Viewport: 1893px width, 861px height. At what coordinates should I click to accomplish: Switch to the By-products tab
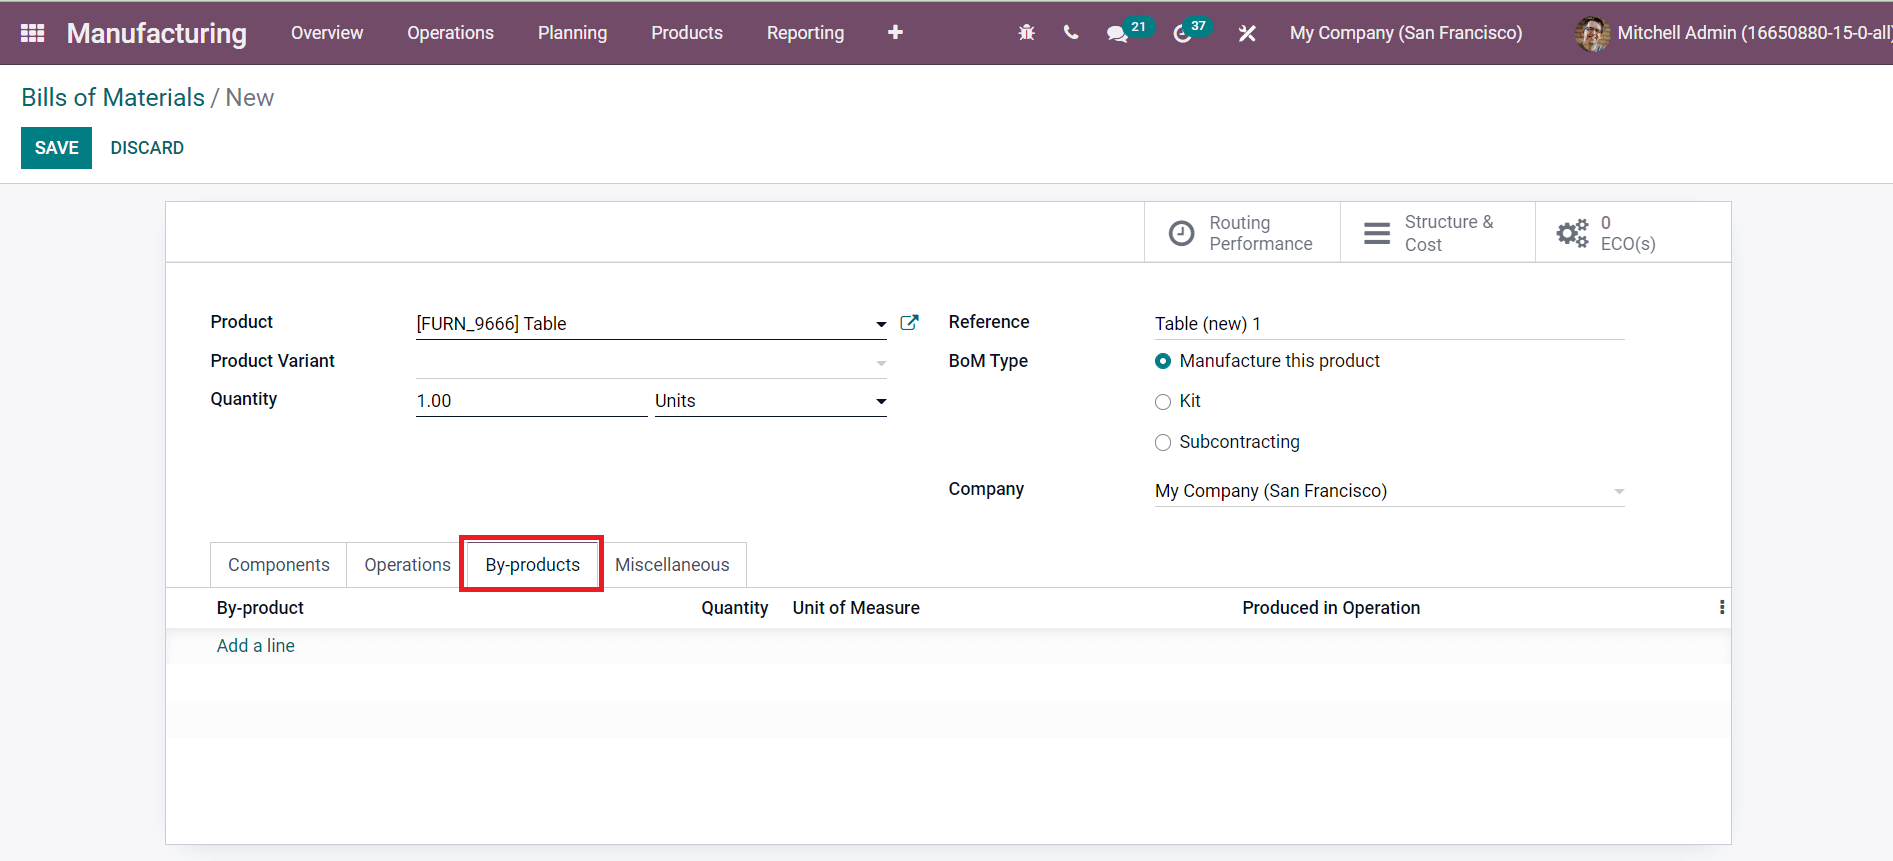[532, 565]
